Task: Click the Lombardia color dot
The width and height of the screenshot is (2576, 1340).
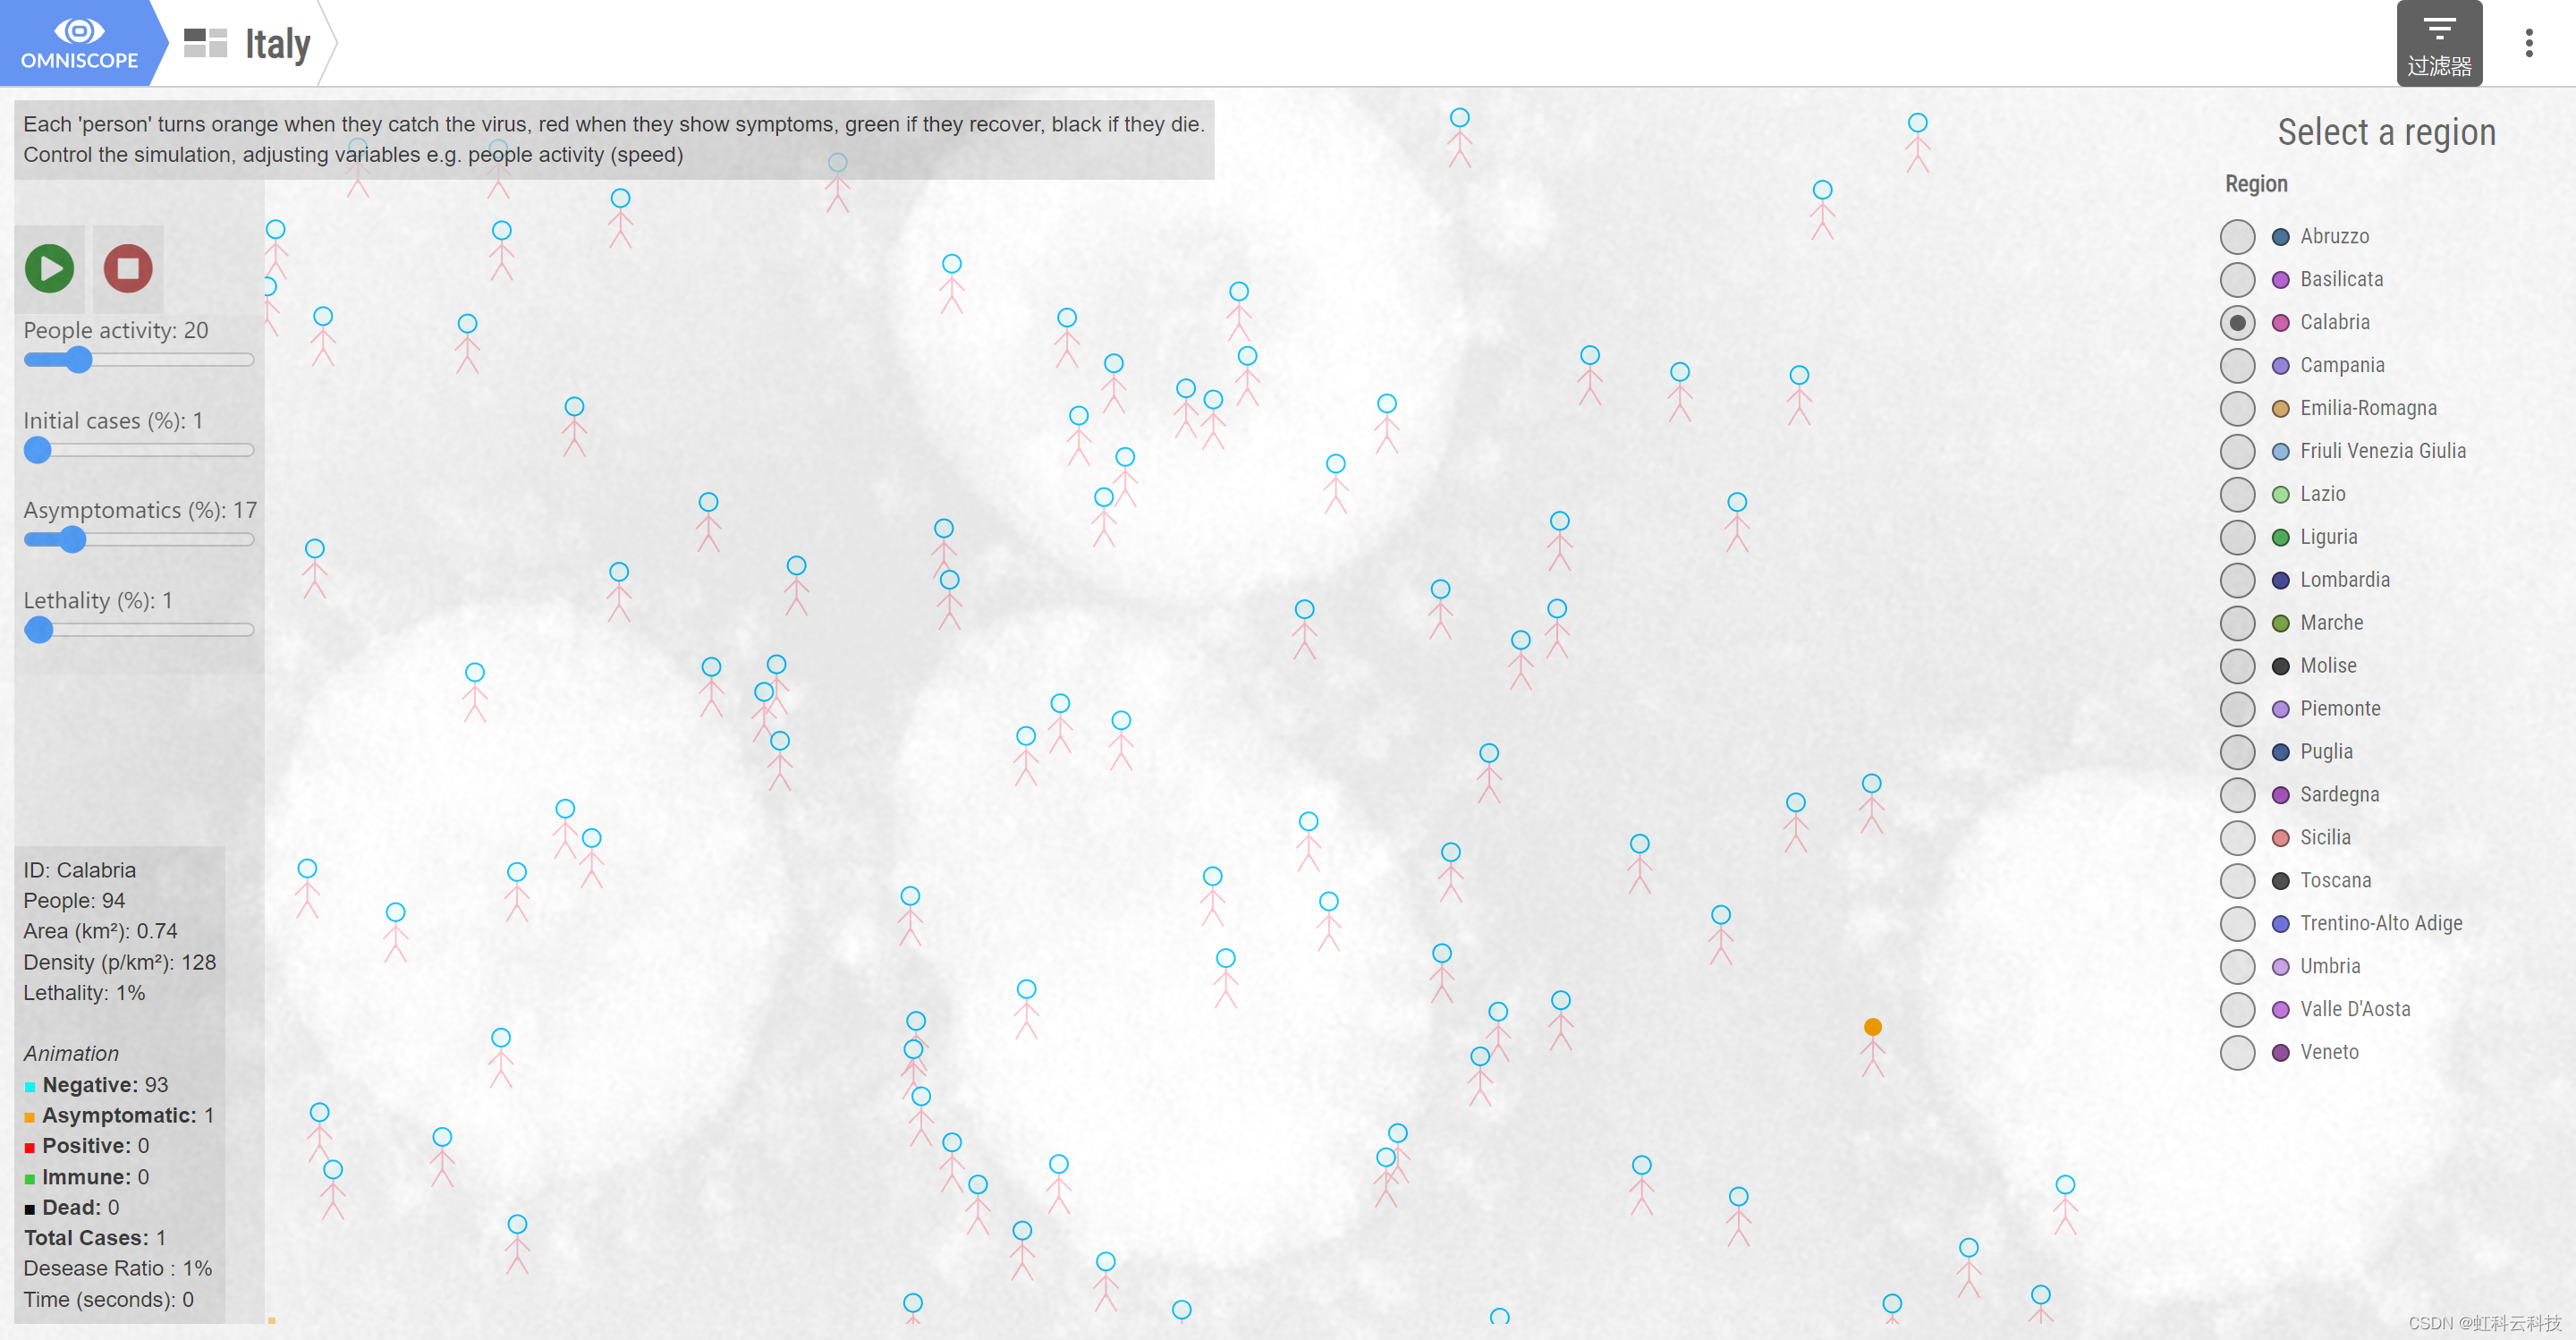Action: point(2280,580)
